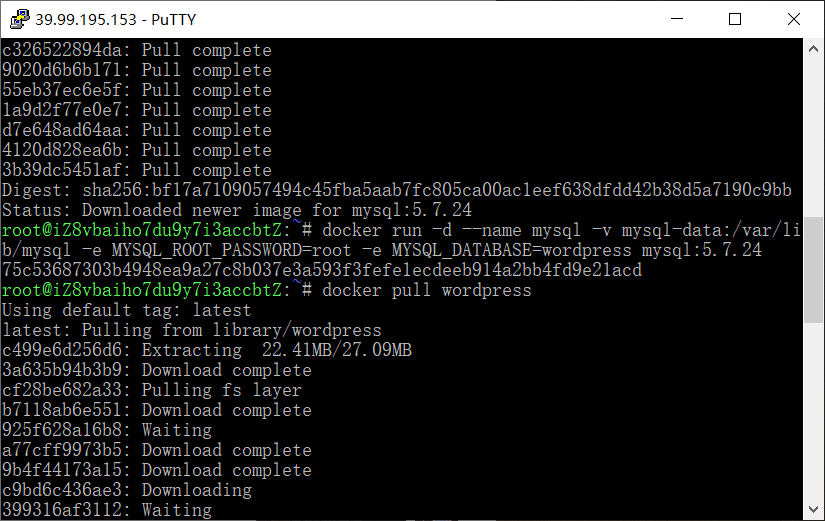
Task: Click the scrollbar down arrow
Action: pyautogui.click(x=813, y=509)
